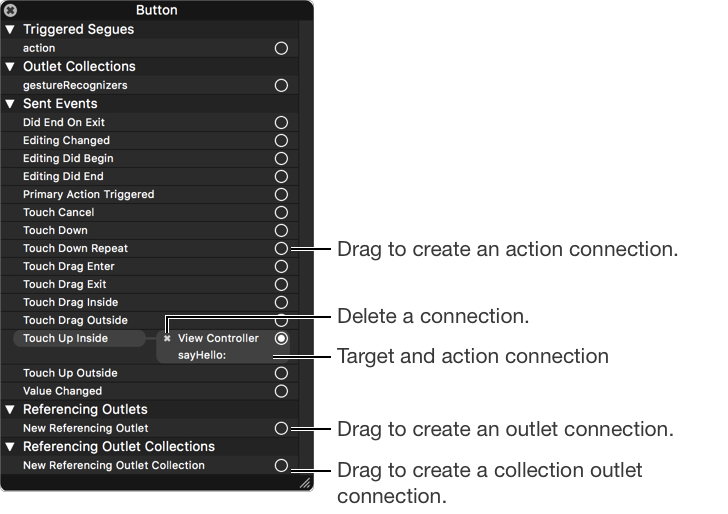Click the Value Changed connection circle

281,391
